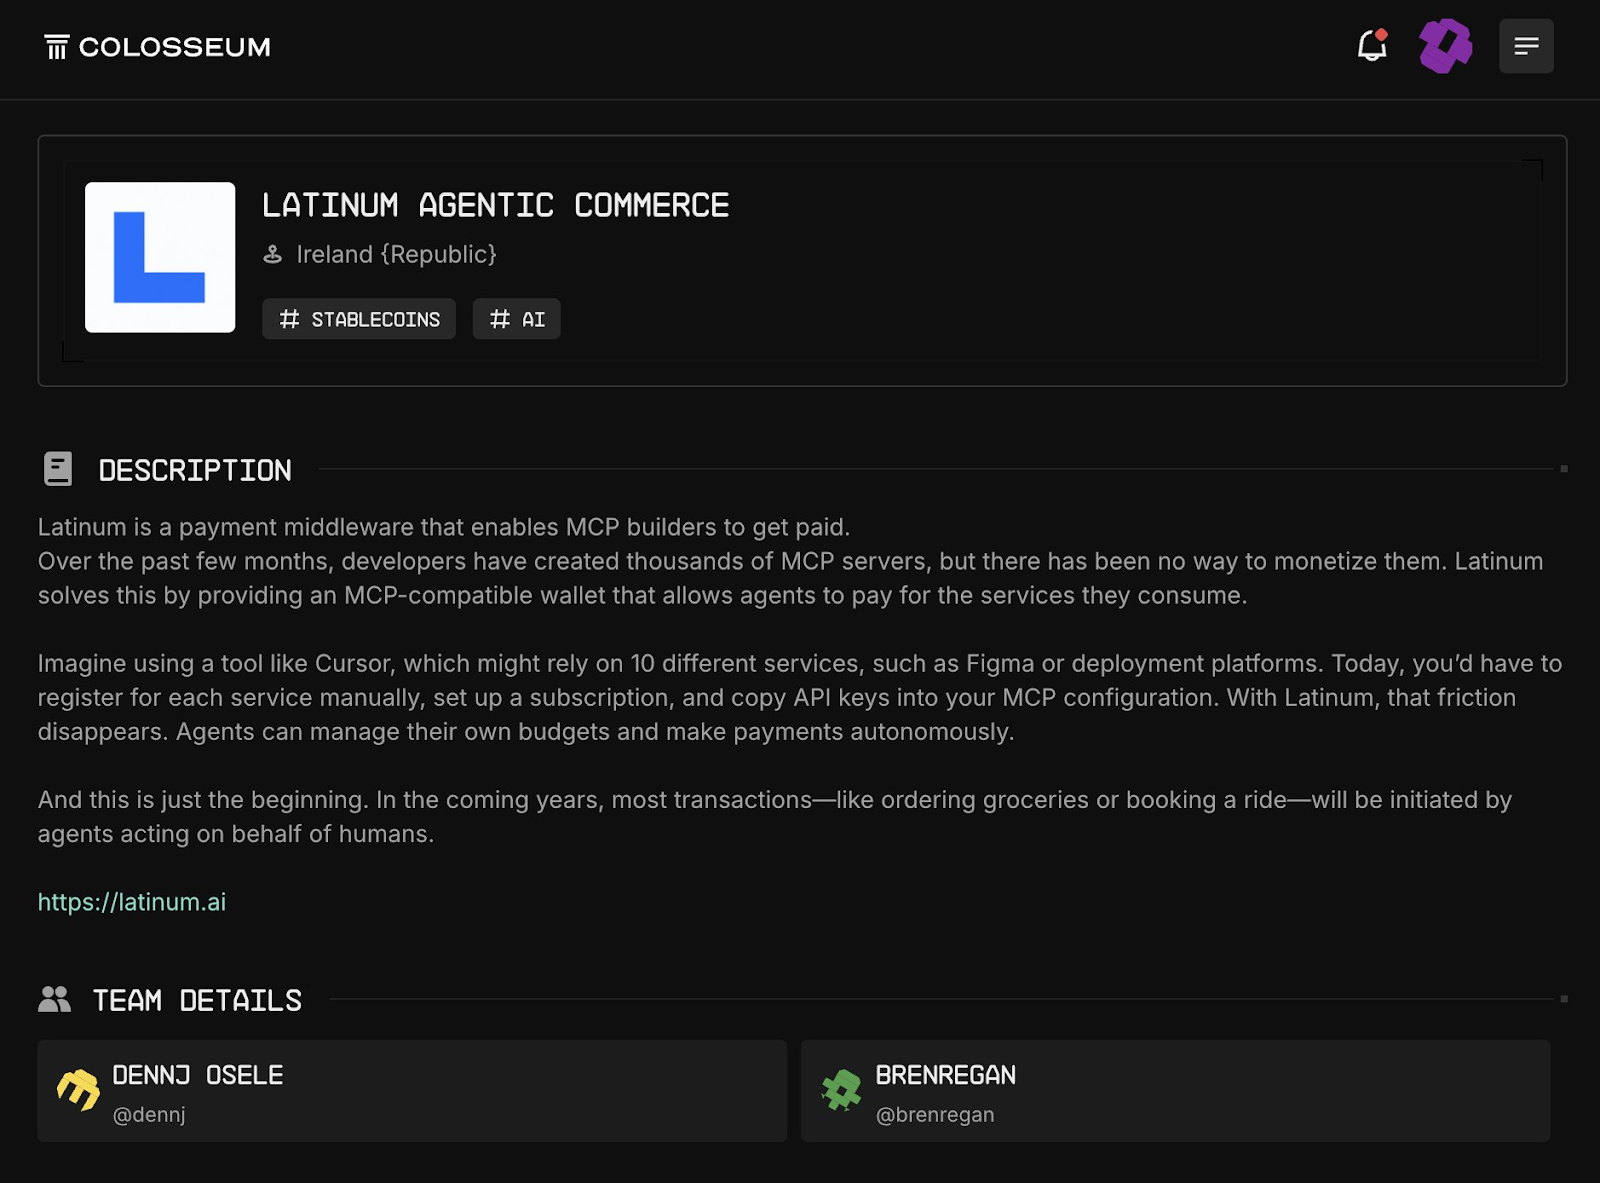This screenshot has height=1183, width=1600.
Task: Click the Latinum blue L project logo
Action: point(160,257)
